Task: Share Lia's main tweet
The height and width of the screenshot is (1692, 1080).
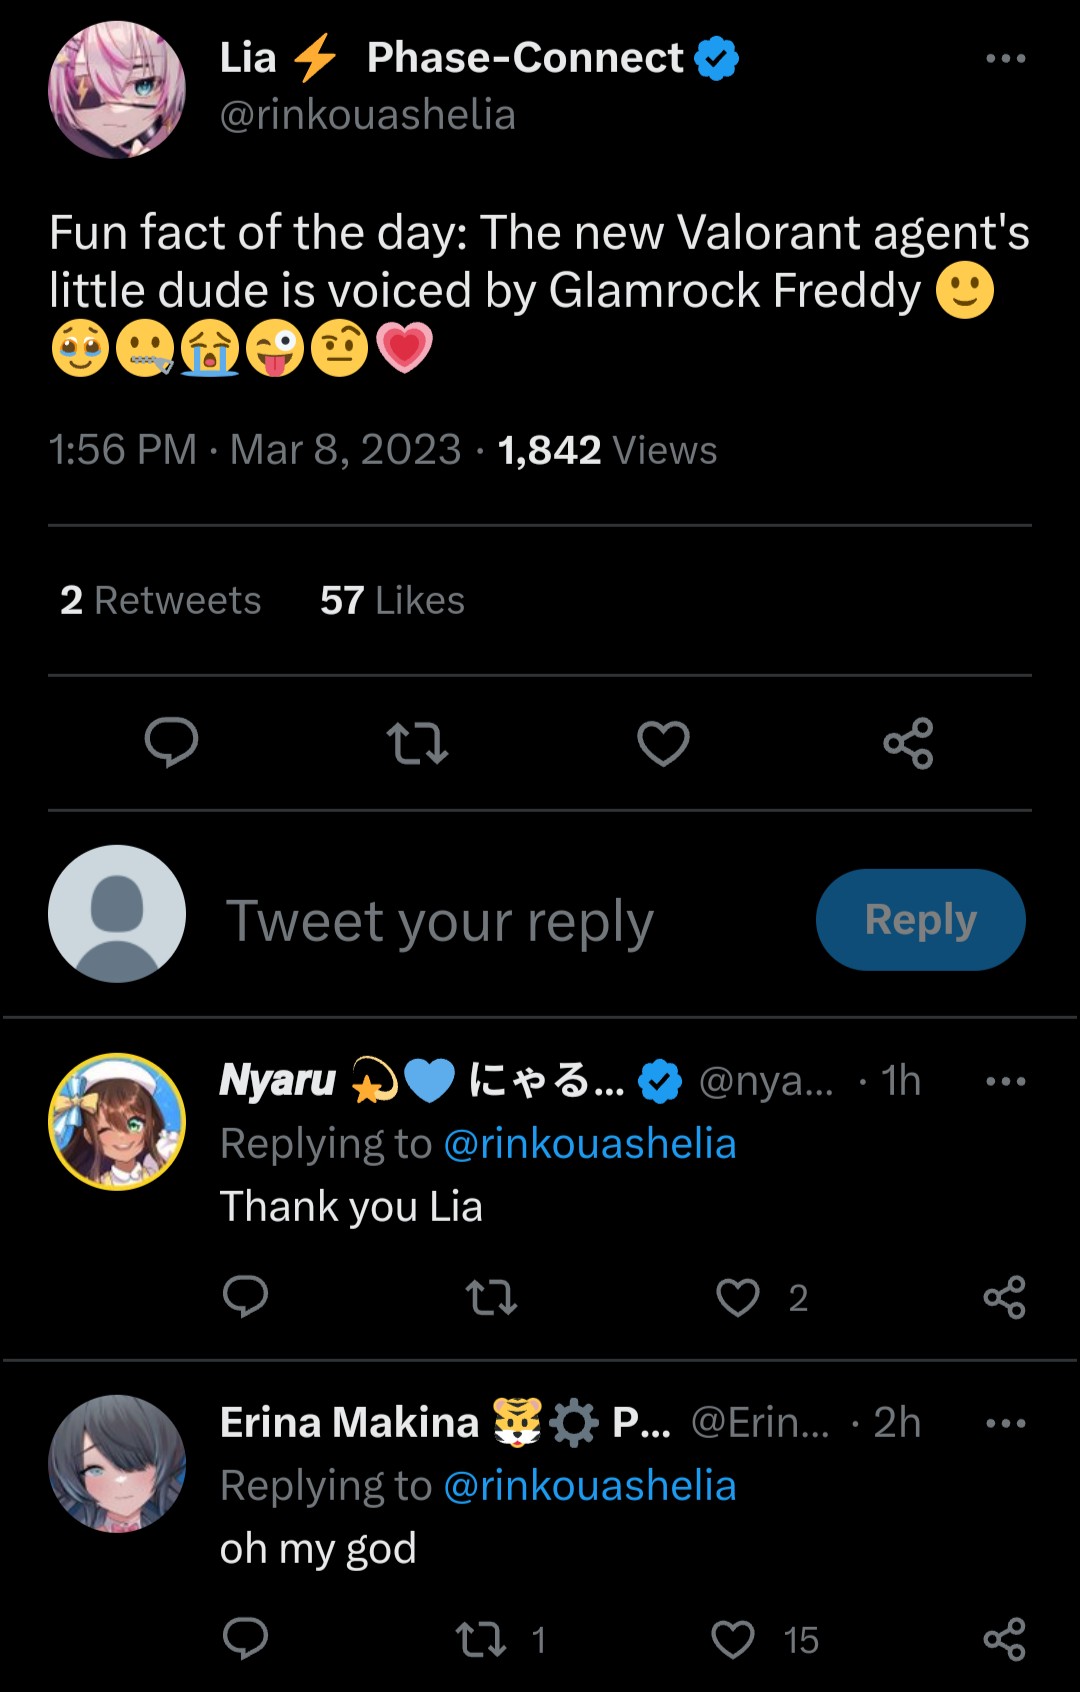Action: (908, 743)
